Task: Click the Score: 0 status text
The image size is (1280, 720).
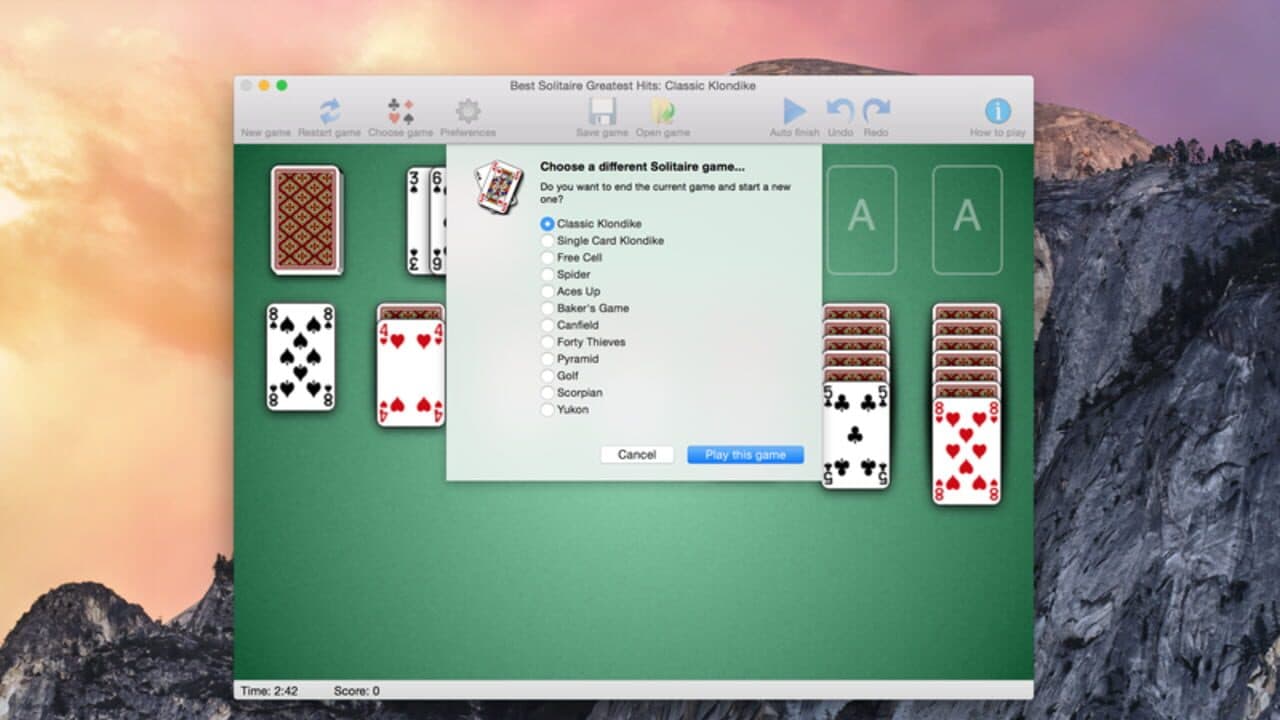Action: 356,691
